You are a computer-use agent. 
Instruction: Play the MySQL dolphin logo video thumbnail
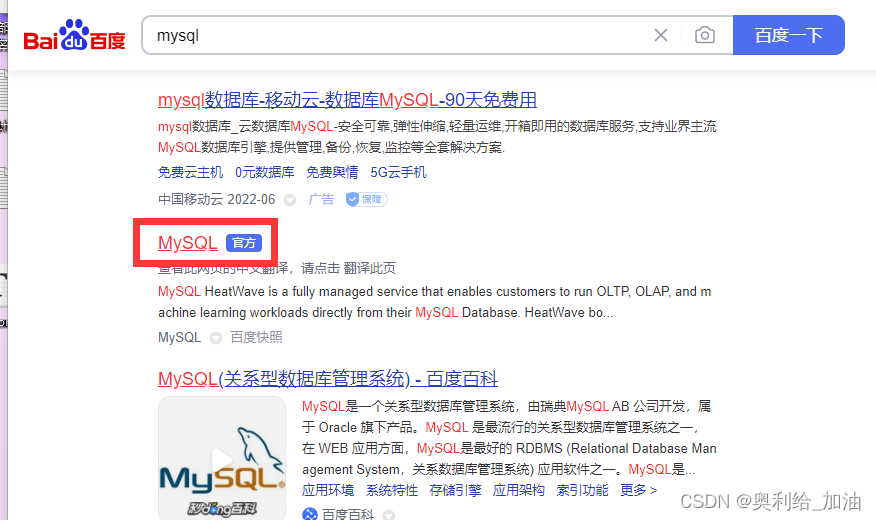(x=222, y=458)
